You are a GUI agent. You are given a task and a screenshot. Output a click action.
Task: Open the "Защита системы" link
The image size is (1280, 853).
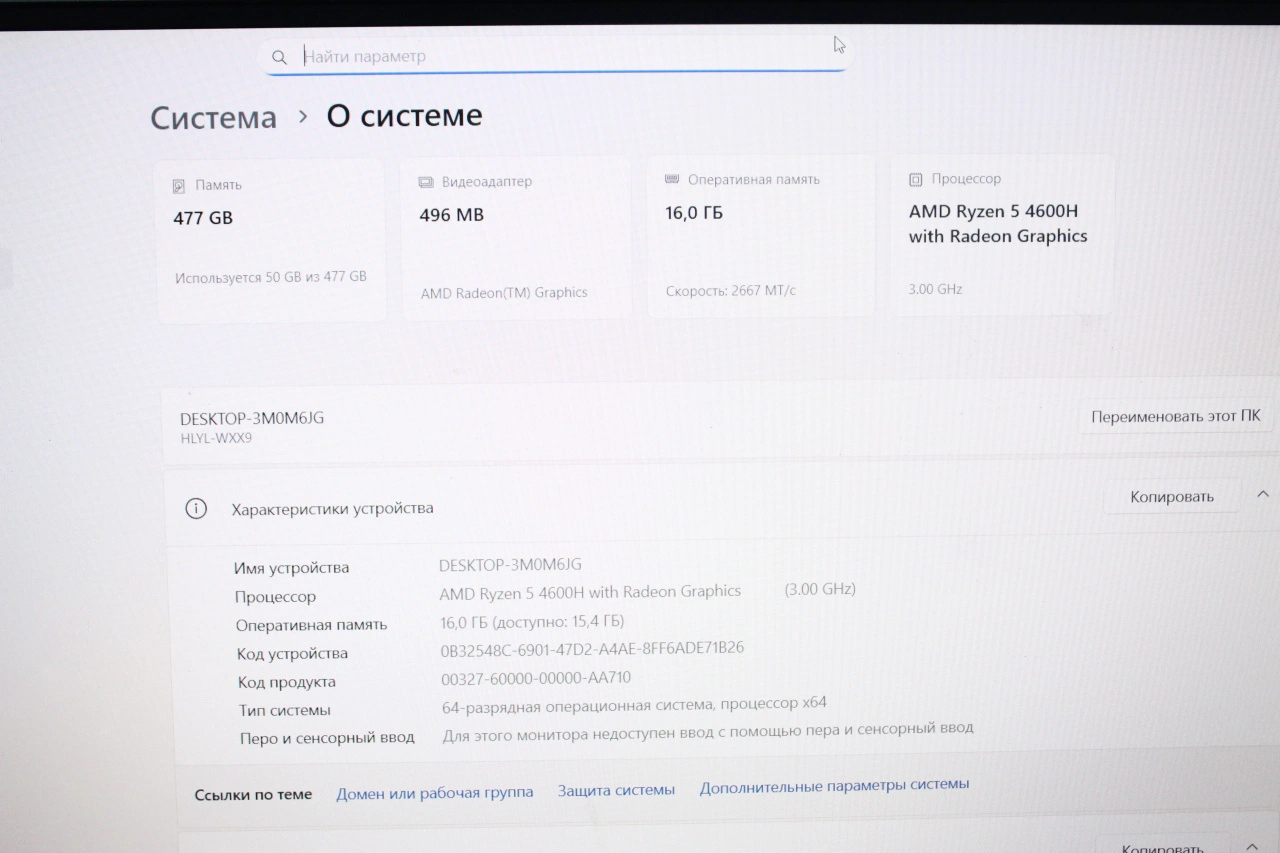coord(616,790)
